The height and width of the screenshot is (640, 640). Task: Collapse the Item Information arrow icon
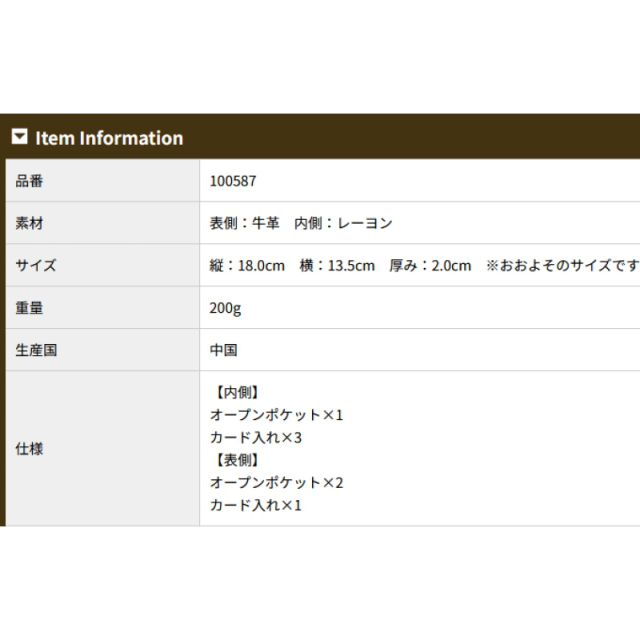pyautogui.click(x=20, y=136)
